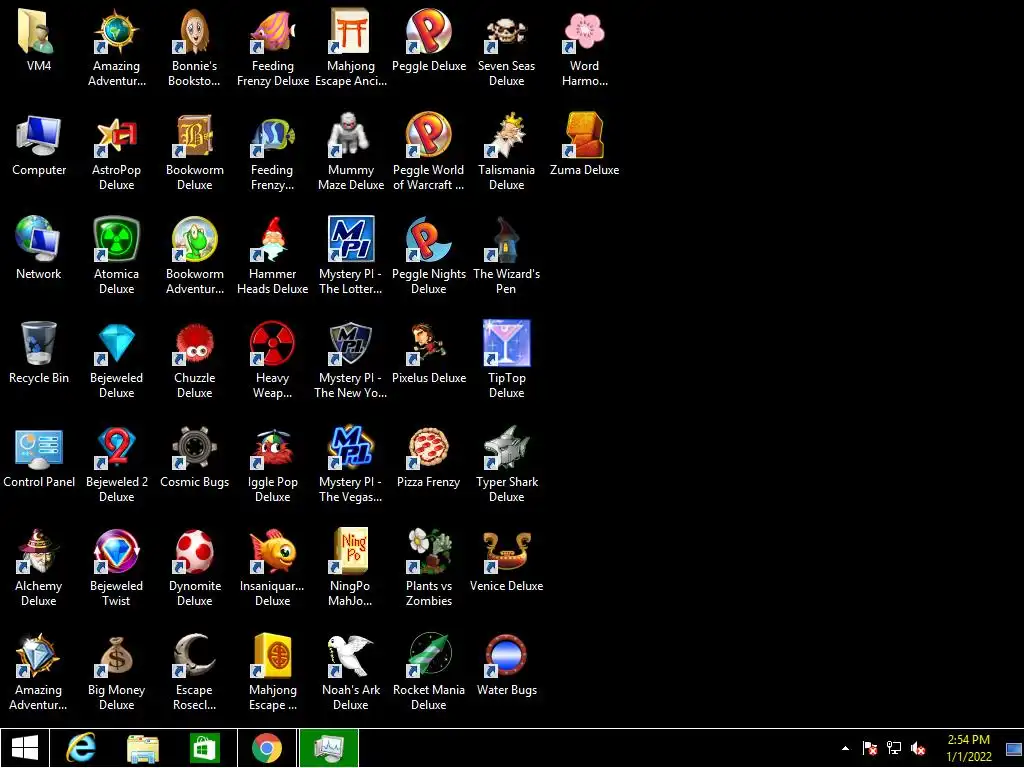Select Mystery PI The Vegas shortcut
The image size is (1024, 768).
351,447
